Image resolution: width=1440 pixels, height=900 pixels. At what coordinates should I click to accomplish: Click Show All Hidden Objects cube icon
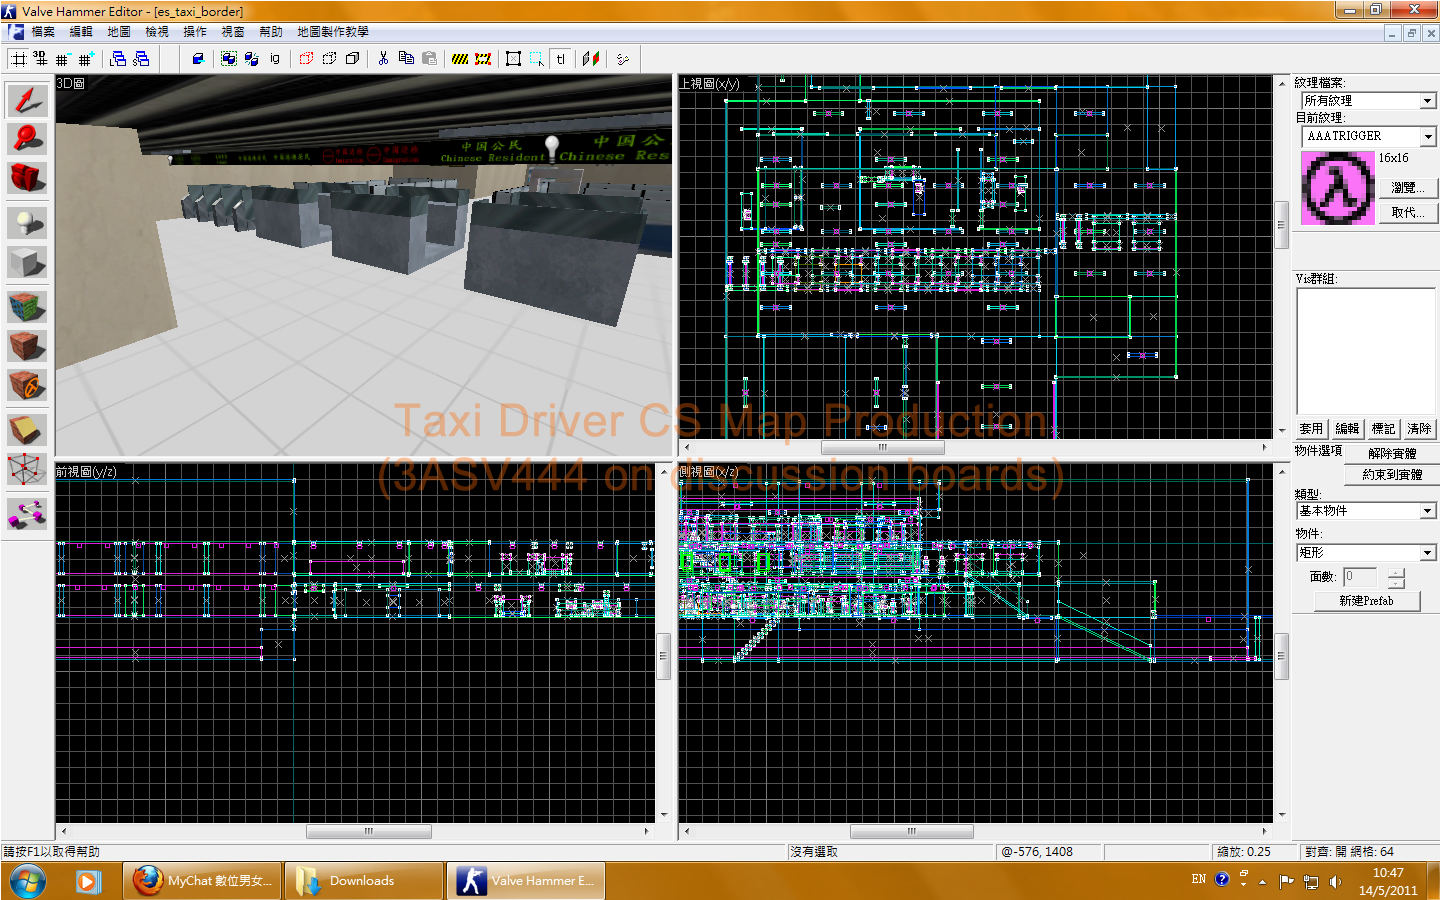tap(352, 59)
